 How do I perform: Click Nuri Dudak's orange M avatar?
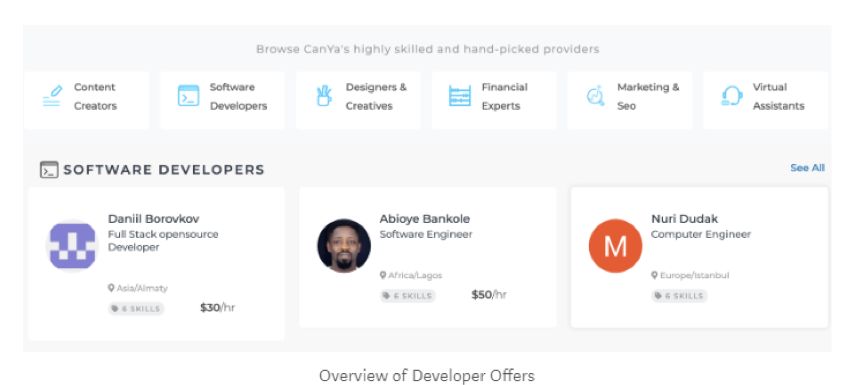[x=615, y=246]
